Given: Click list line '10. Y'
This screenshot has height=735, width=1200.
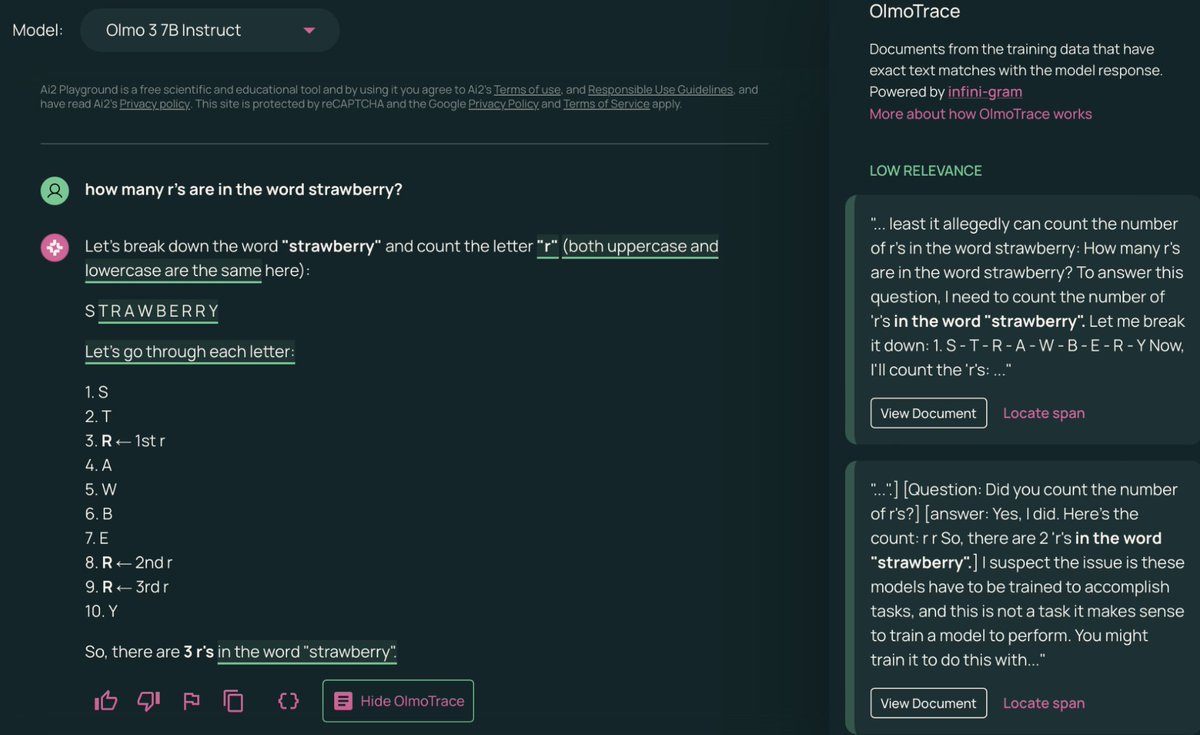Looking at the screenshot, I should tap(101, 611).
